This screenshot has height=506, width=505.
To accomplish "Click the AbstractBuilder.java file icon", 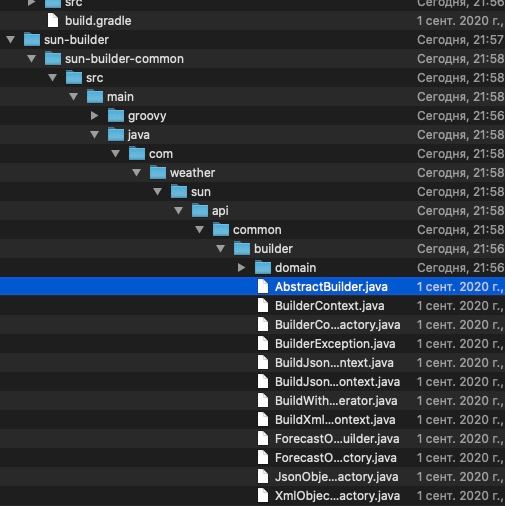I will (263, 286).
